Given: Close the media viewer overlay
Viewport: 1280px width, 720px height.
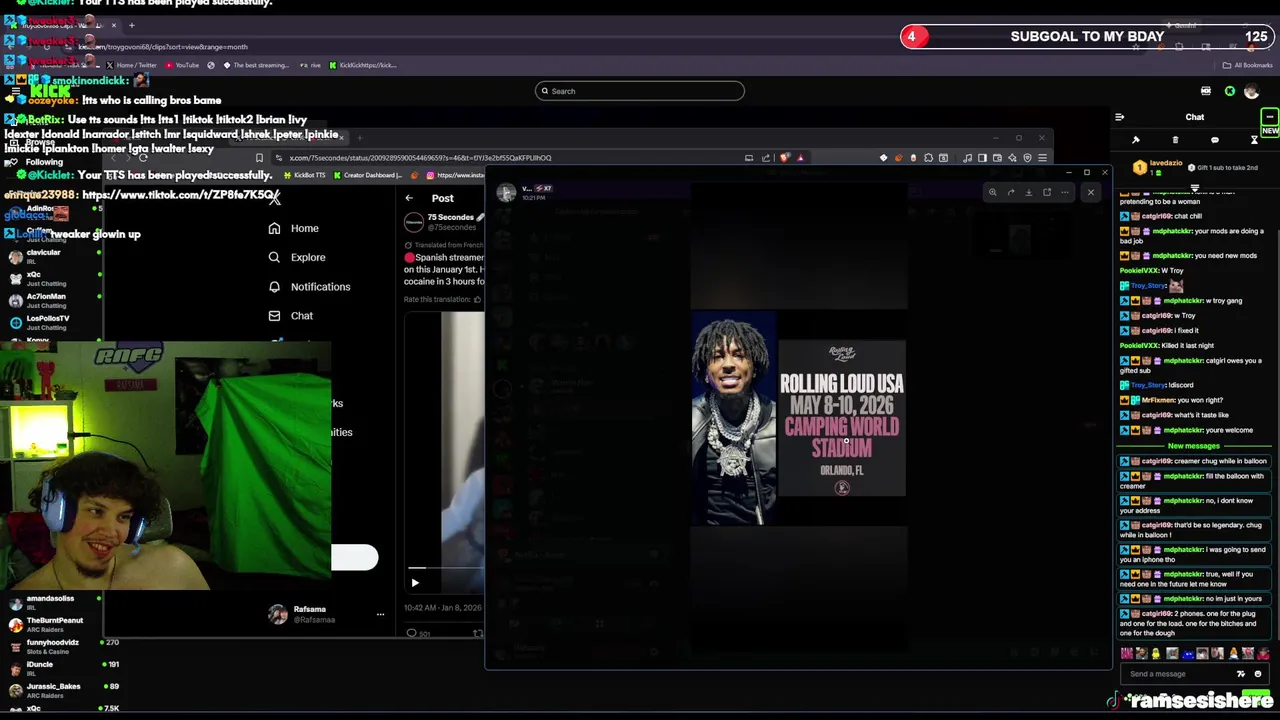Looking at the screenshot, I should coord(1091,192).
